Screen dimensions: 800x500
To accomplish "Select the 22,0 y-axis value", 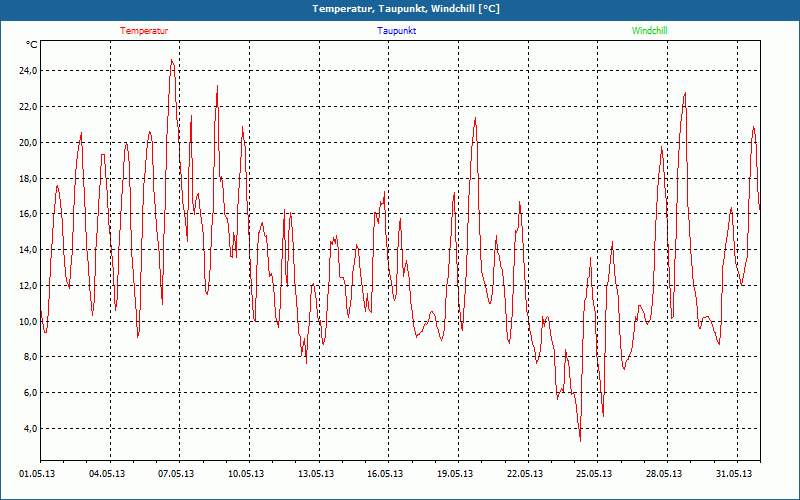I will [28, 107].
